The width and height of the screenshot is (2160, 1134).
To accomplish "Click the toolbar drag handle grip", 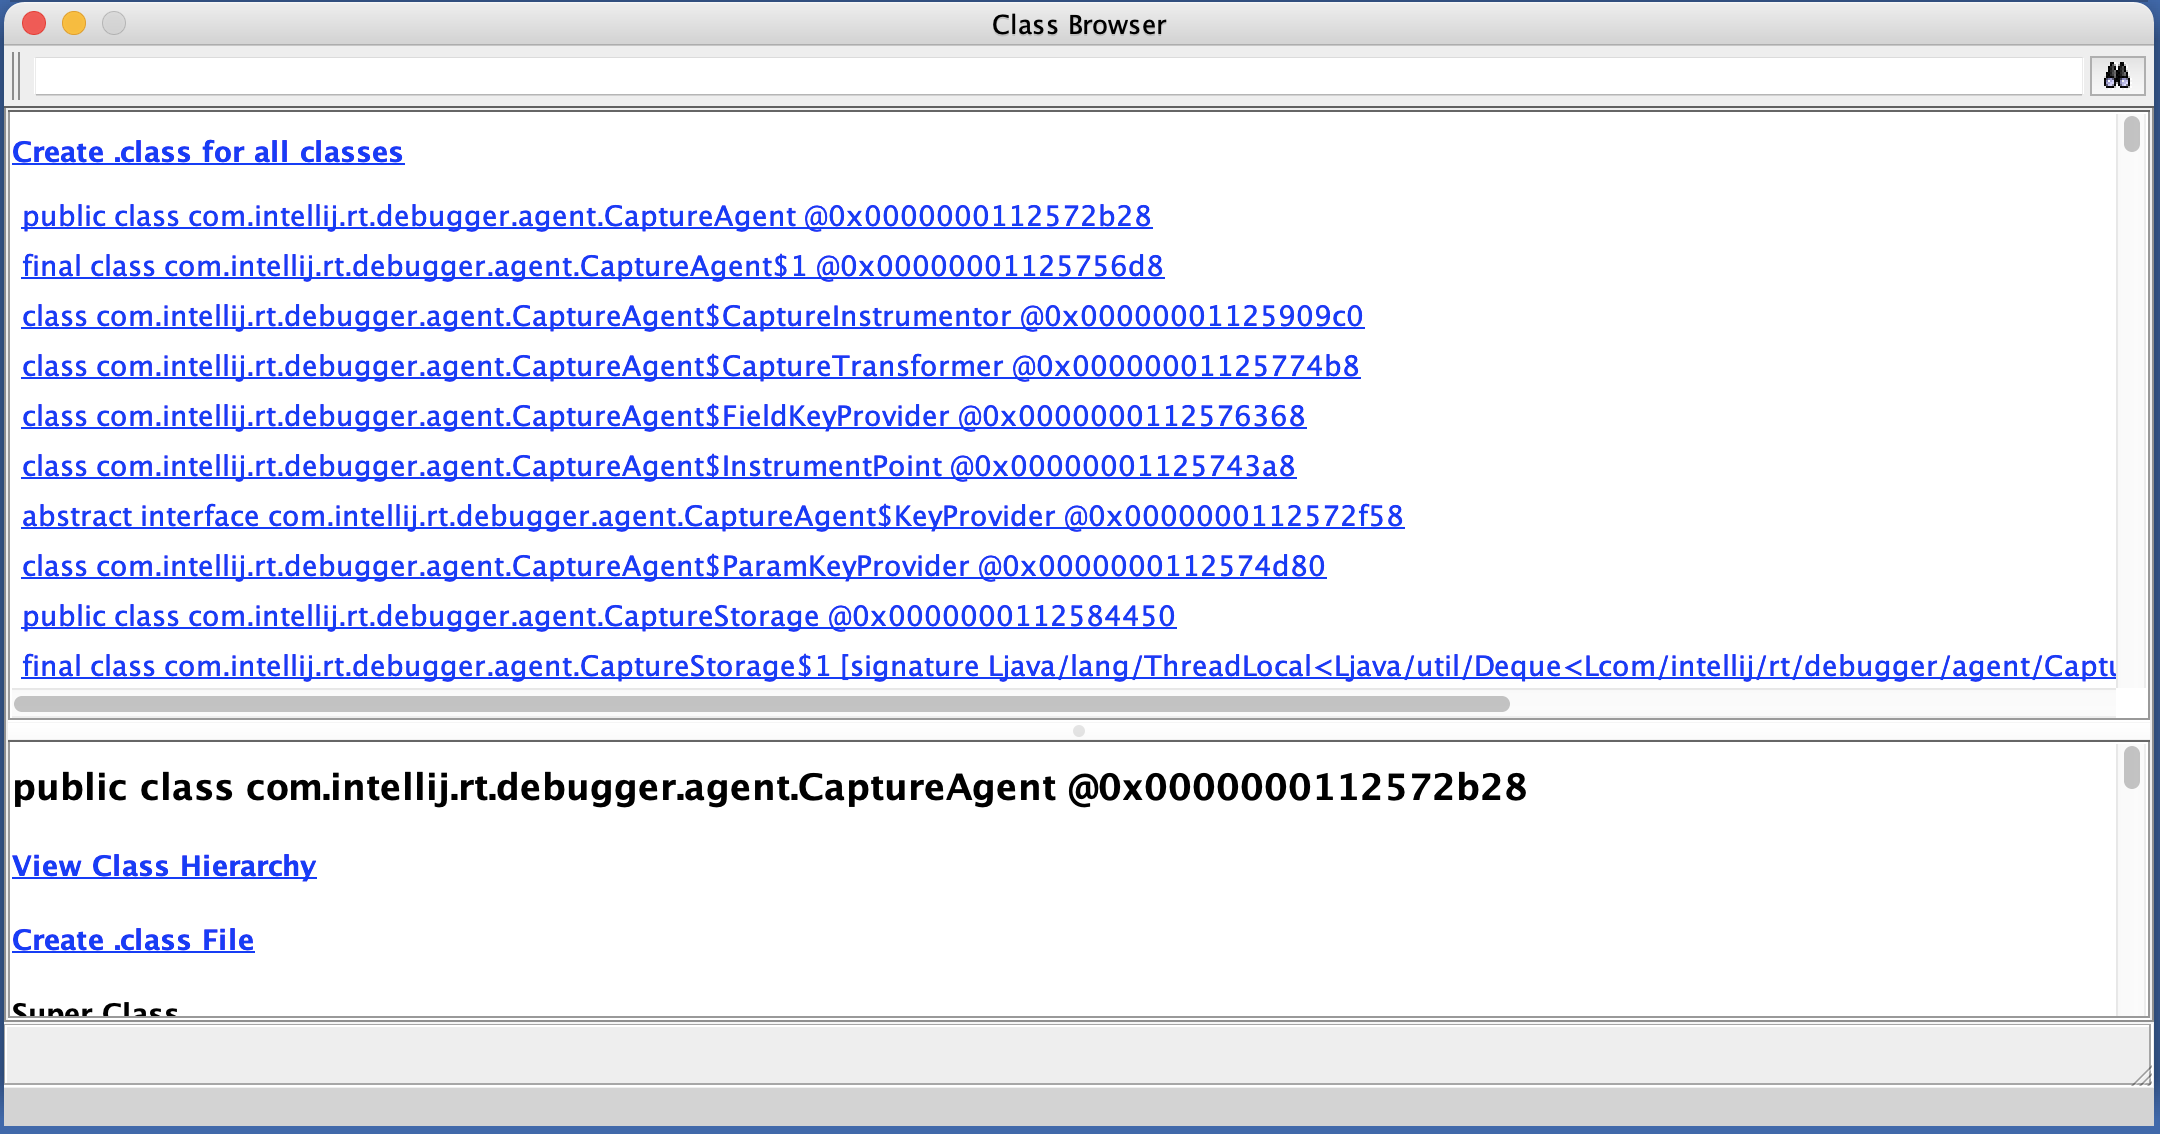I will click(x=17, y=76).
